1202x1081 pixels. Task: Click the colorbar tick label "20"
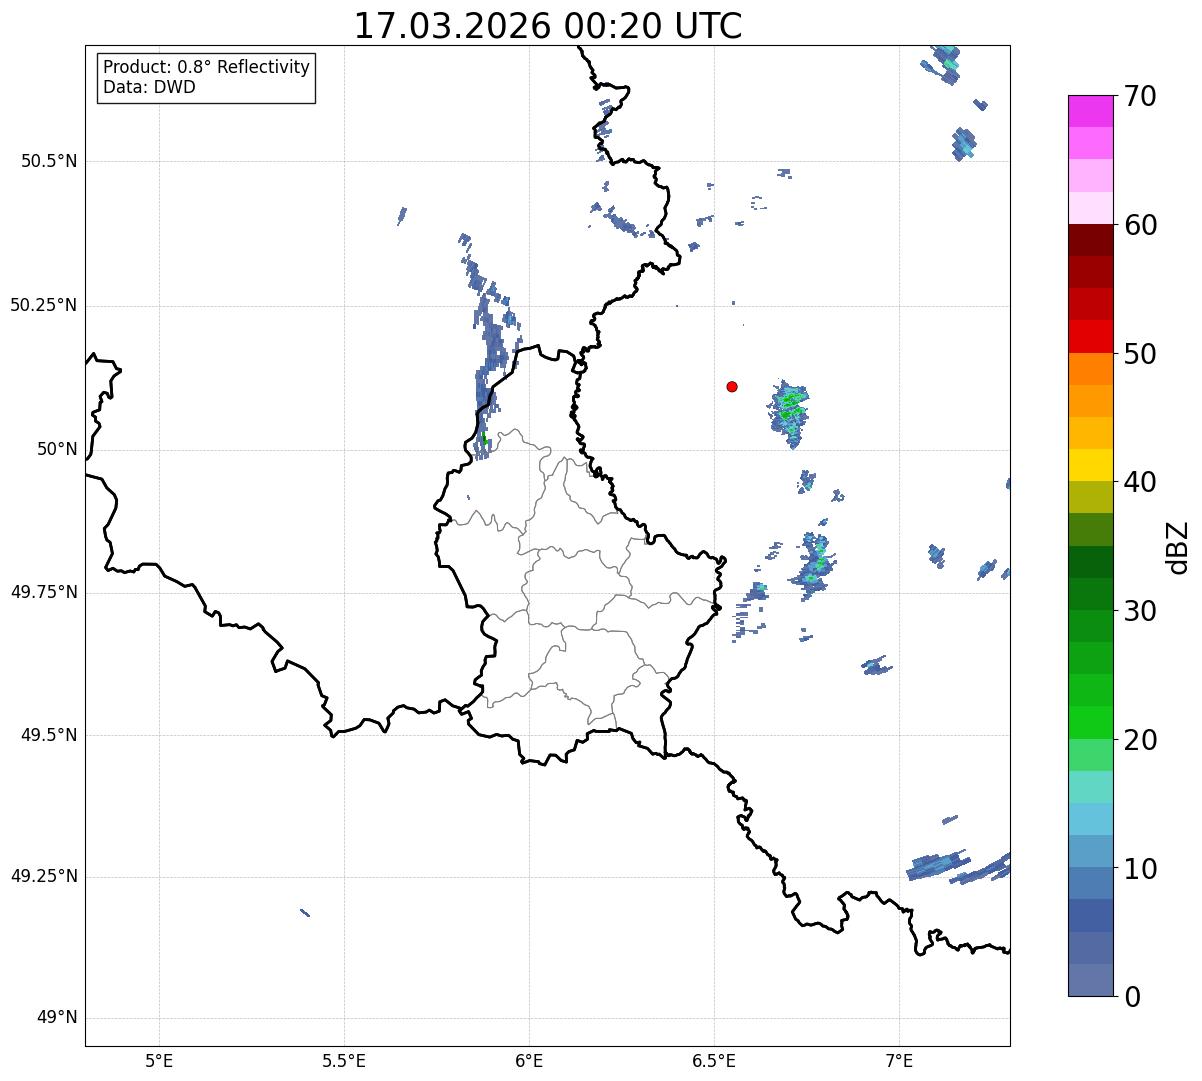pyautogui.click(x=1140, y=740)
